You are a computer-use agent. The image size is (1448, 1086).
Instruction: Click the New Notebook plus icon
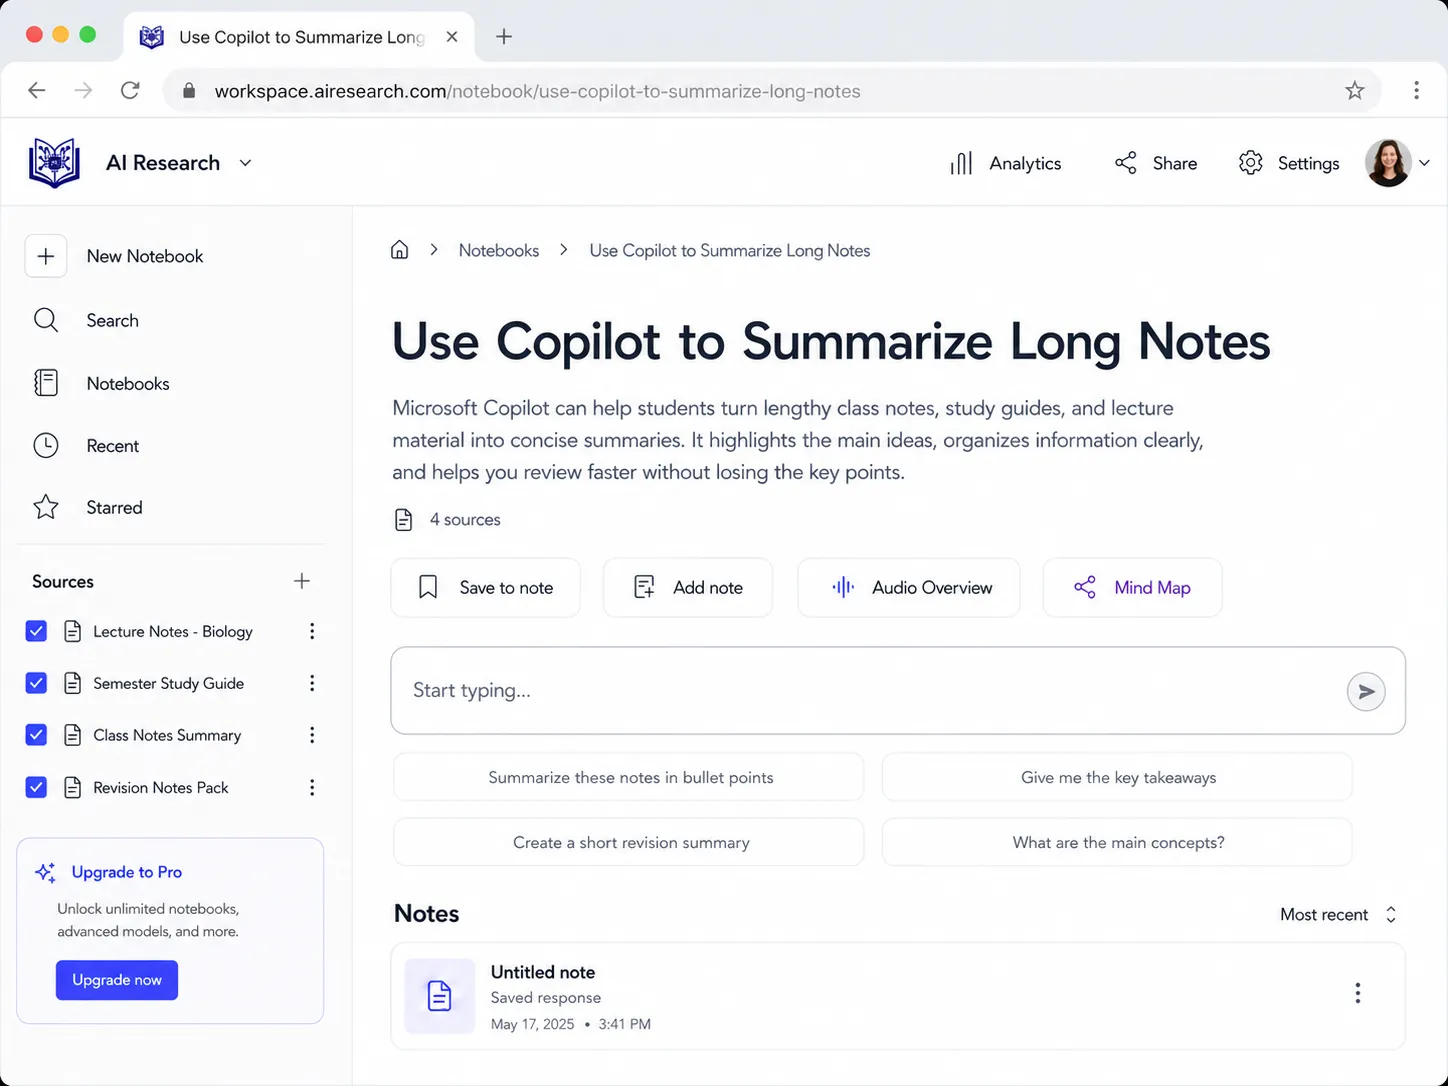pyautogui.click(x=46, y=256)
